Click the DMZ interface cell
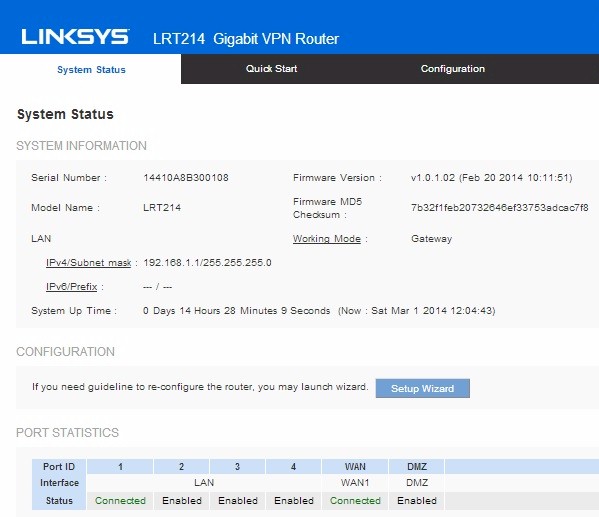This screenshot has width=599, height=517. click(417, 483)
